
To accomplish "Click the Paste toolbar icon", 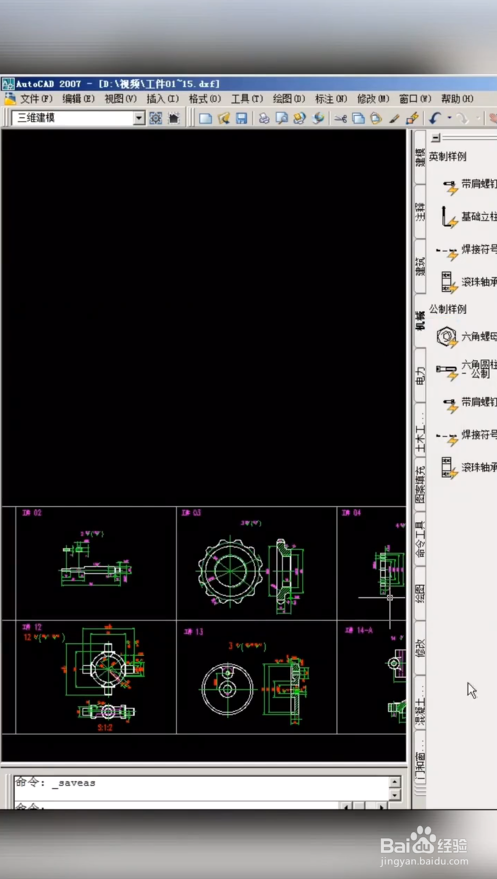I will [376, 118].
